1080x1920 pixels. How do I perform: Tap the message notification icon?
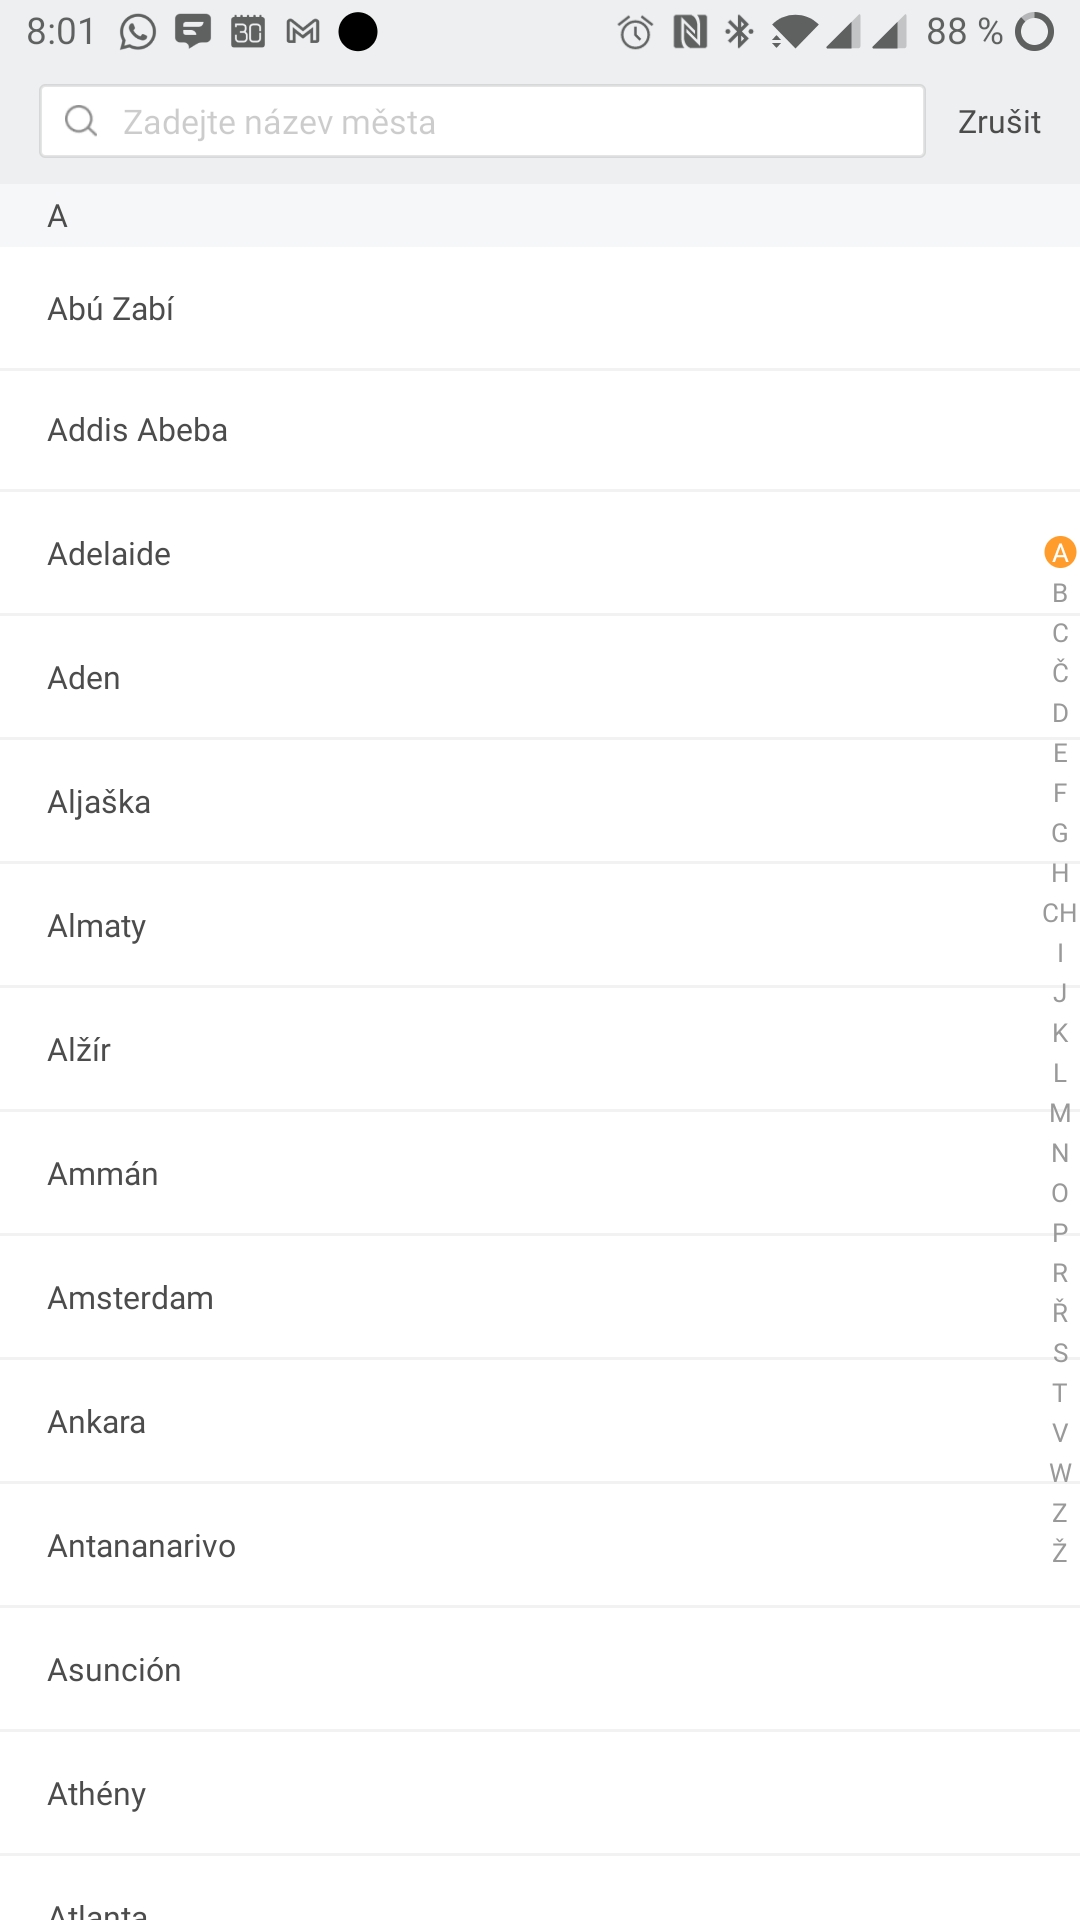tap(193, 32)
